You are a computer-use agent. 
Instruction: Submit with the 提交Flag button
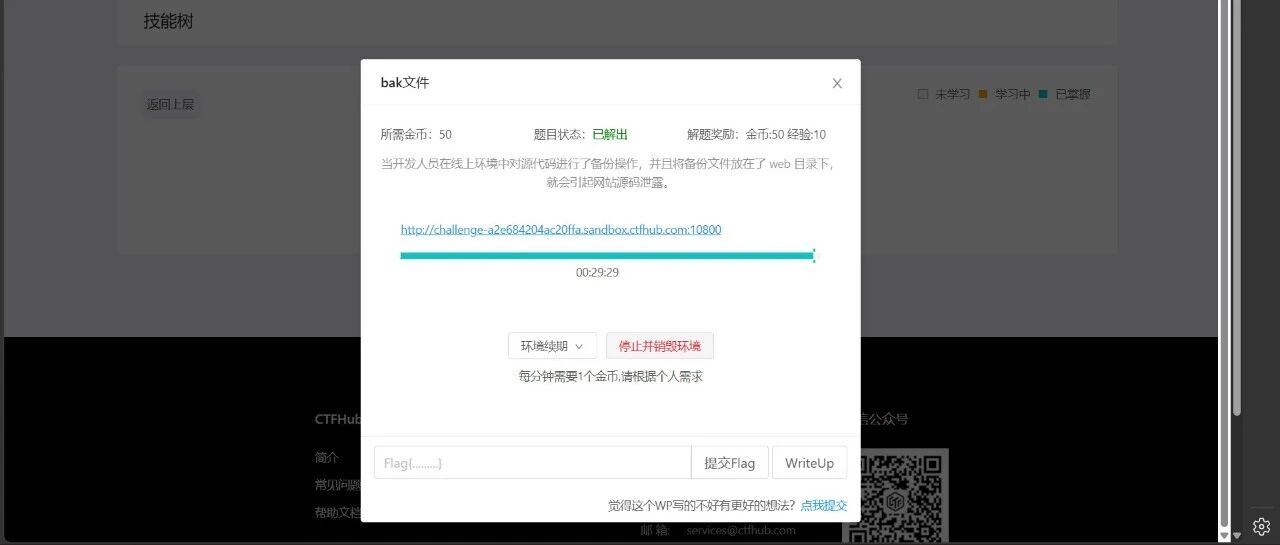coord(729,463)
